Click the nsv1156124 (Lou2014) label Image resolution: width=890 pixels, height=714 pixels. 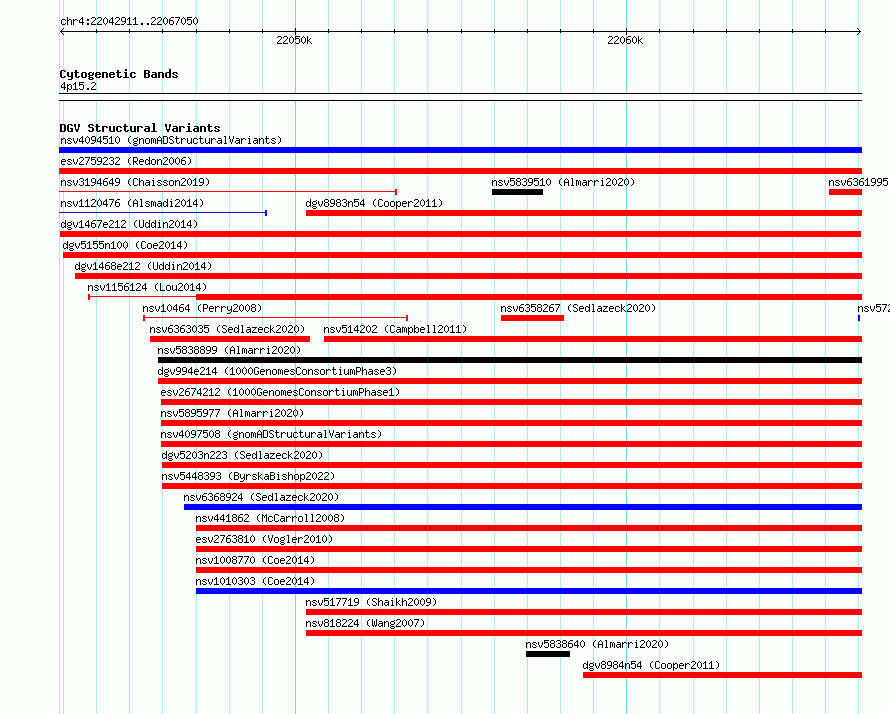tap(147, 287)
